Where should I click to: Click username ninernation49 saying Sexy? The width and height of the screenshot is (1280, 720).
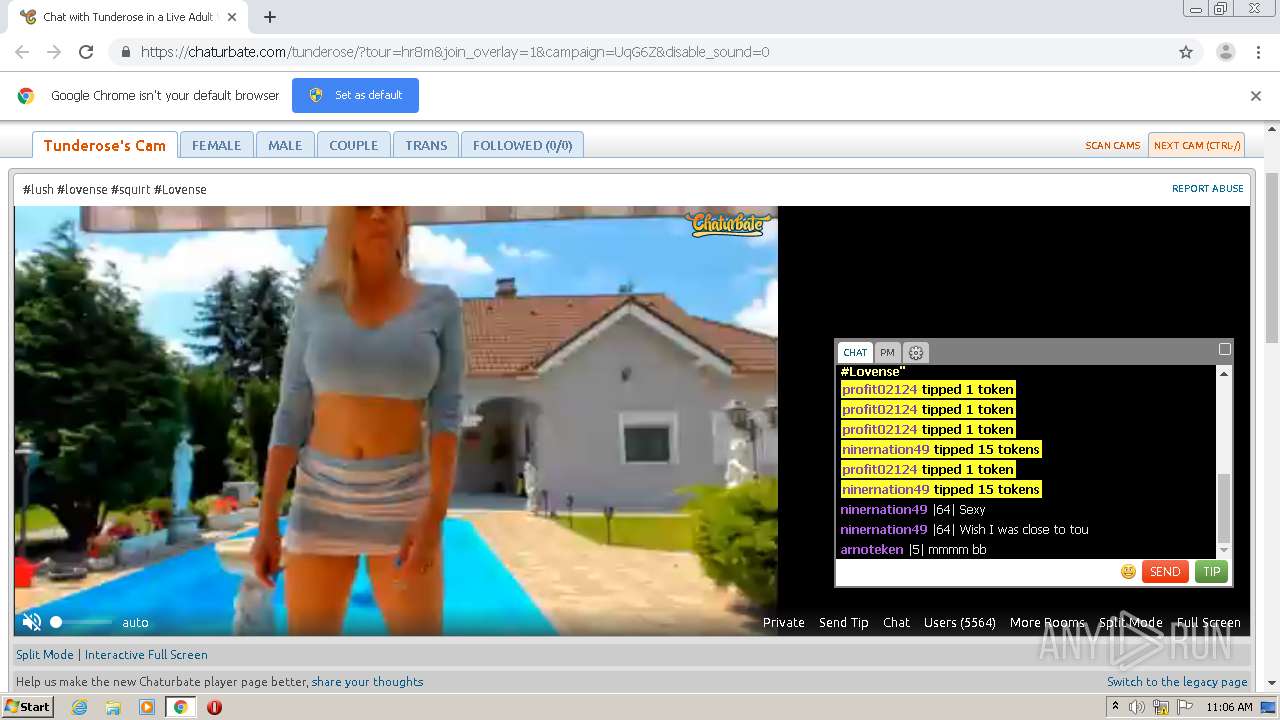point(884,509)
